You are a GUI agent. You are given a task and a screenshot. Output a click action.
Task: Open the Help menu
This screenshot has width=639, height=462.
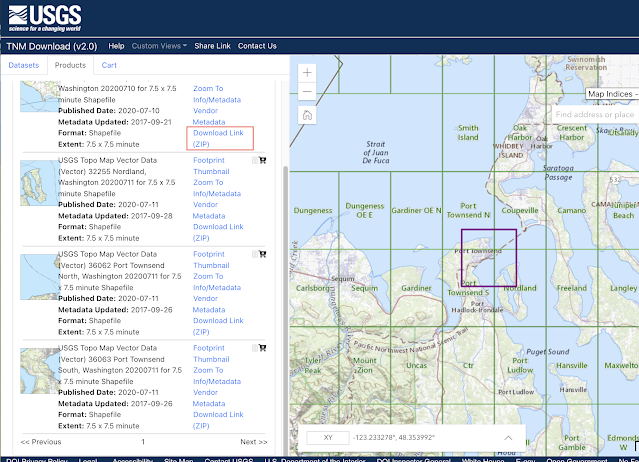pyautogui.click(x=116, y=46)
